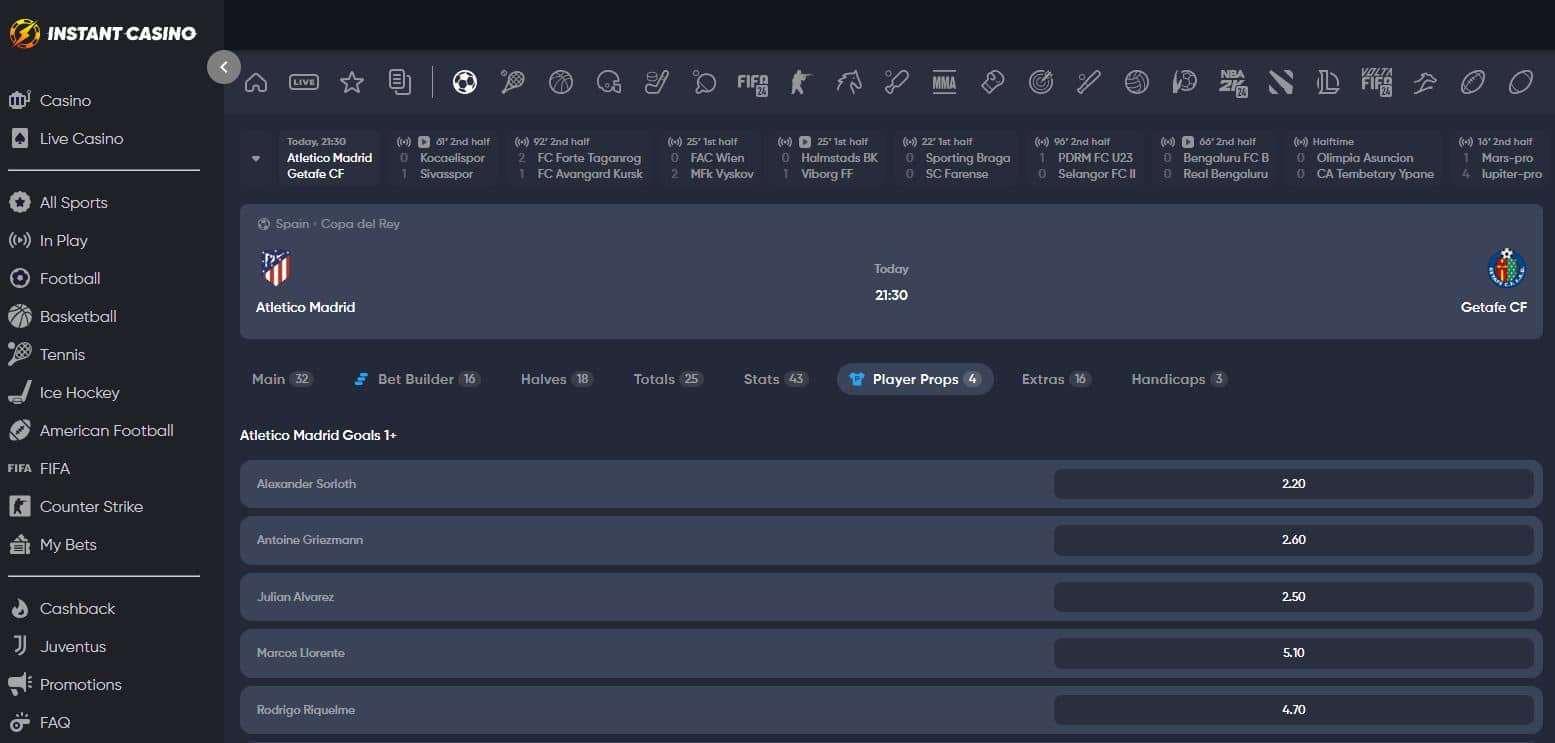Open Football in the sidebar
The image size is (1555, 743).
(x=70, y=279)
